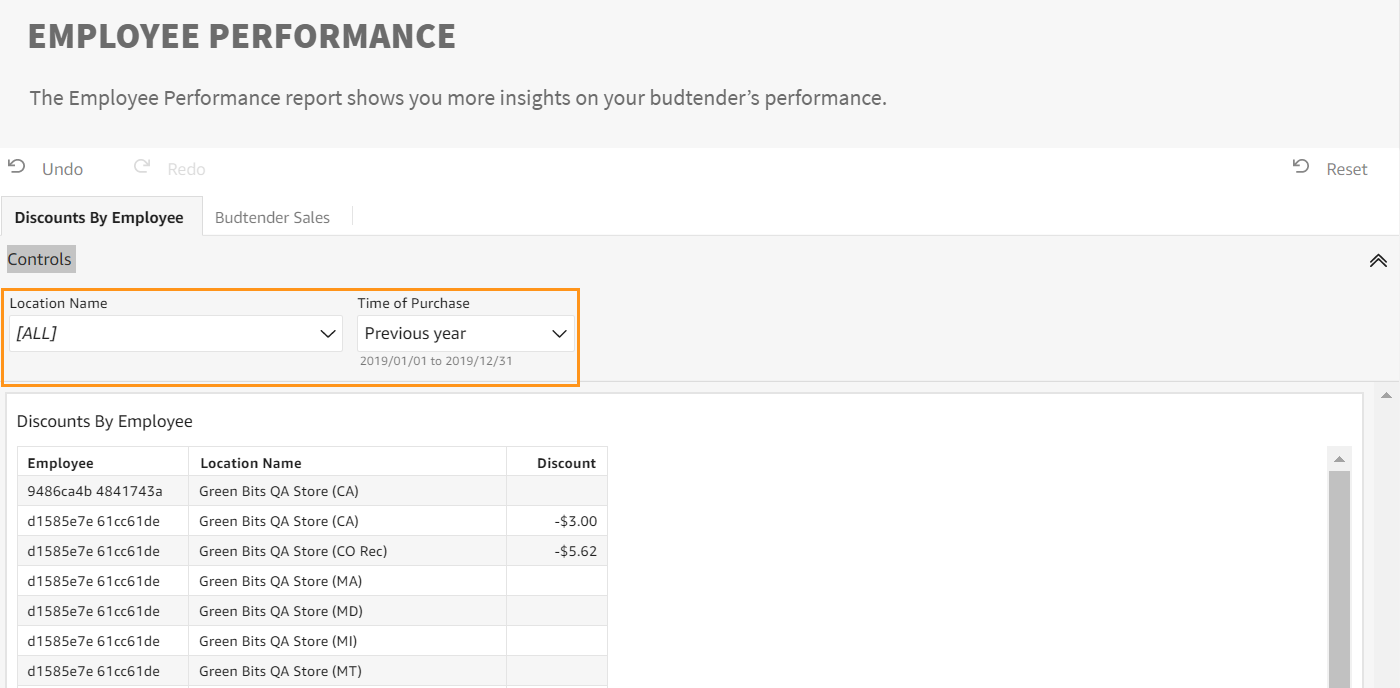Open the Time of Purchase dropdown
This screenshot has width=1400, height=688.
tap(466, 333)
